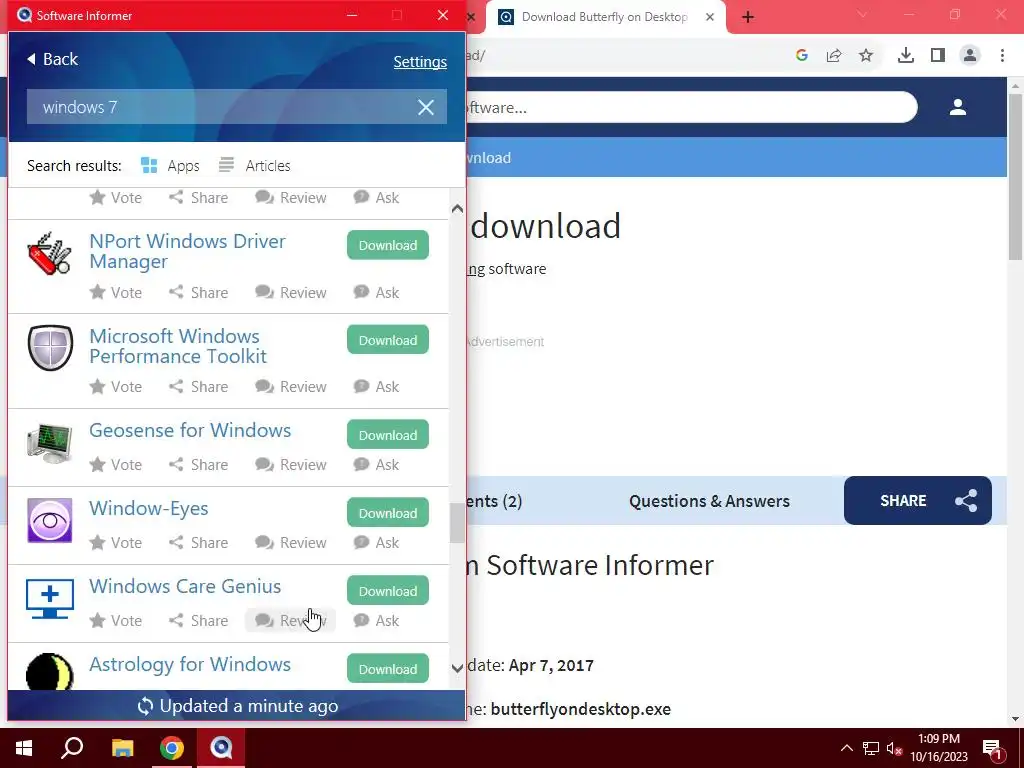Switch search results to Apps
The width and height of the screenshot is (1024, 768).
(170, 166)
